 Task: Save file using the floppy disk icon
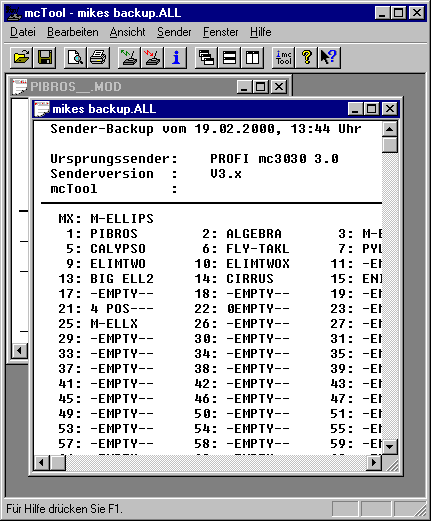[x=44, y=57]
